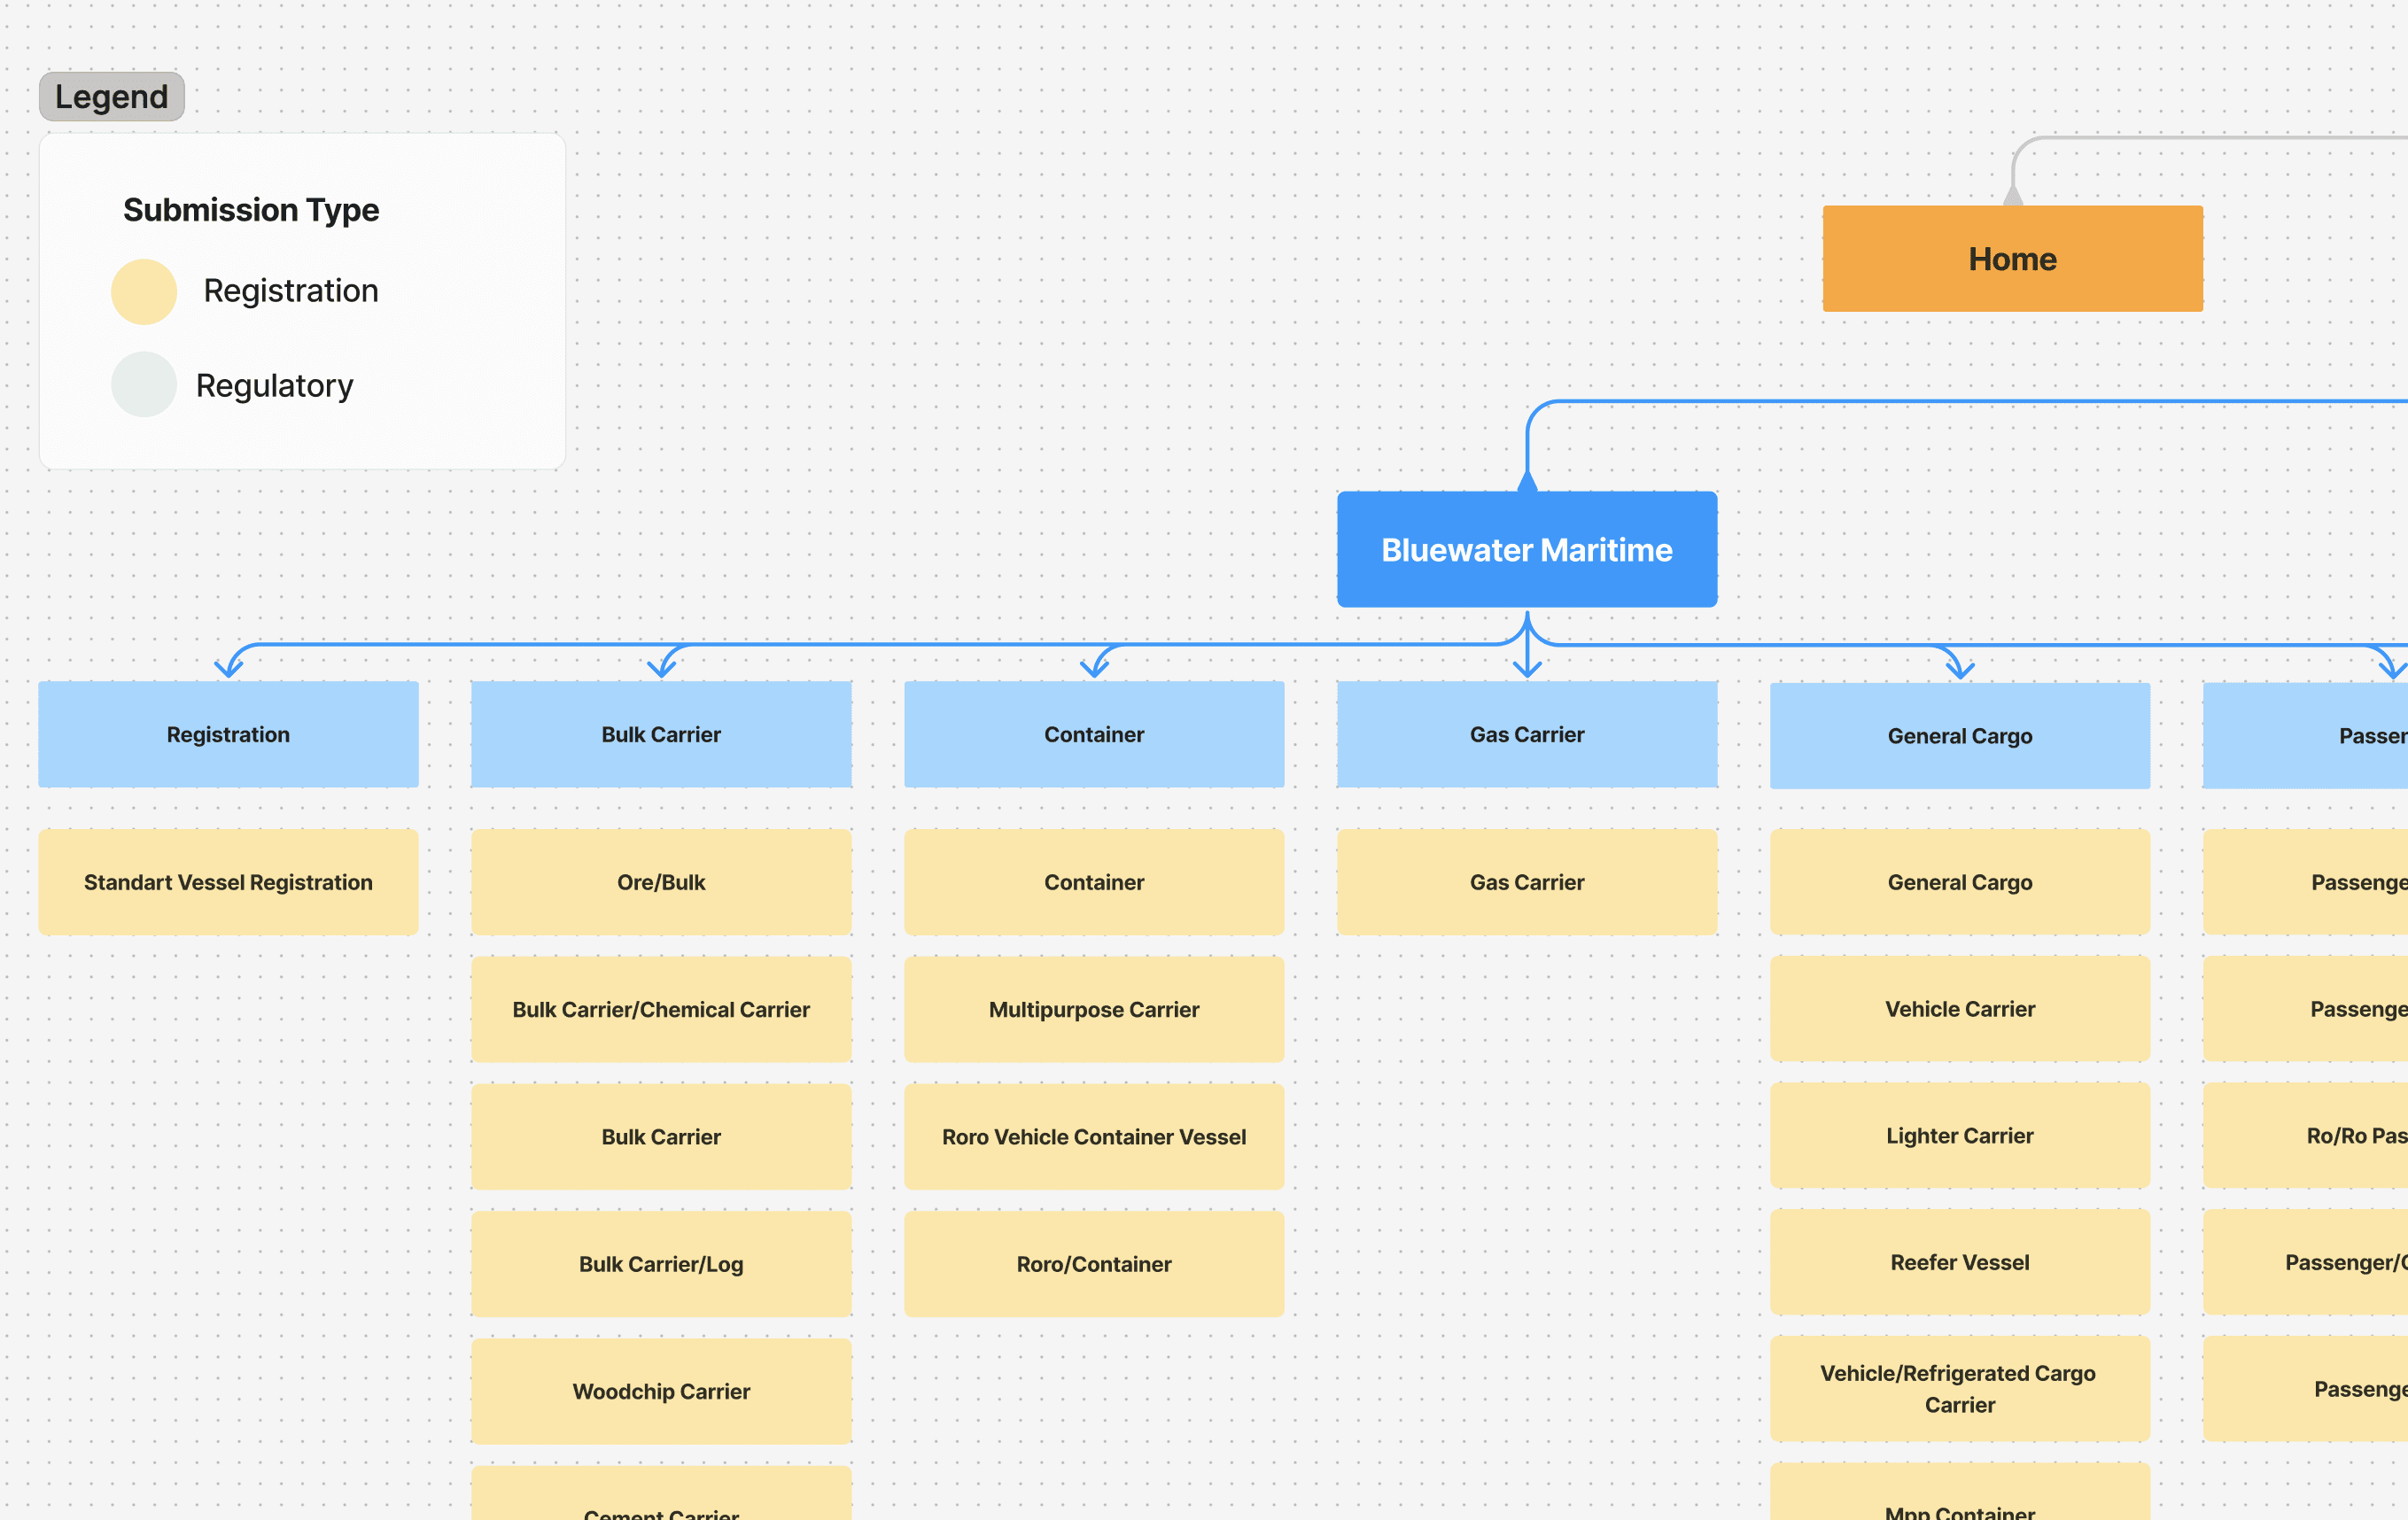This screenshot has width=2408, height=1520.
Task: Select the Ore/Bulk card
Action: (661, 882)
